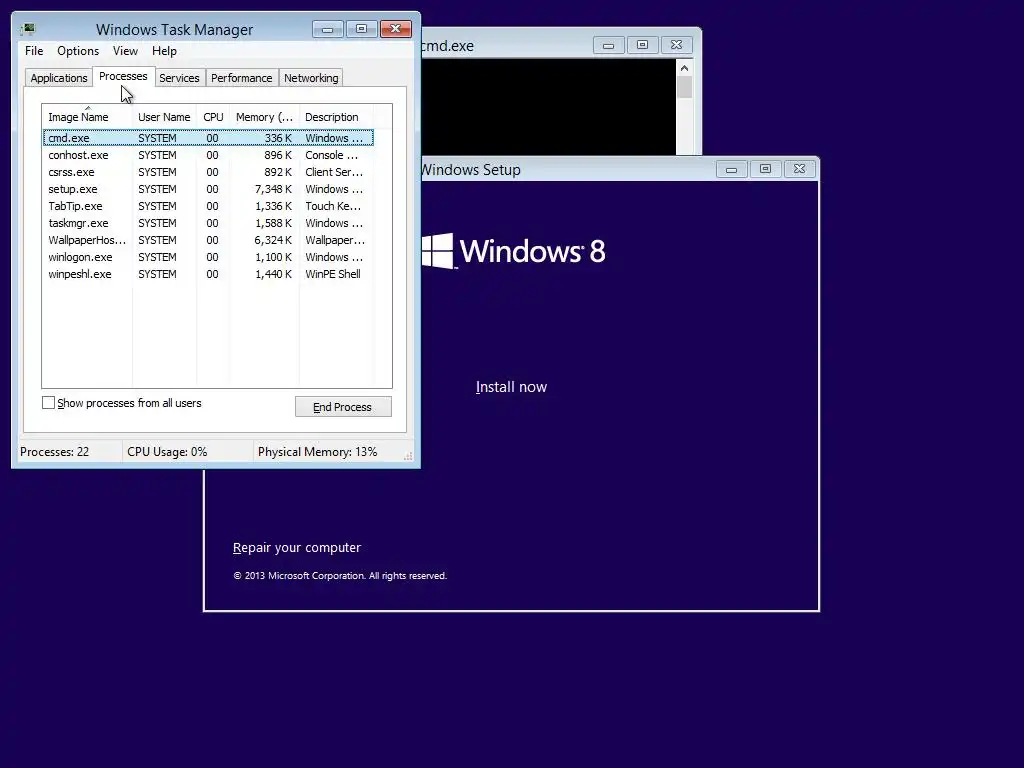This screenshot has height=768, width=1024.
Task: Sort by the User Name column header
Action: tap(164, 117)
